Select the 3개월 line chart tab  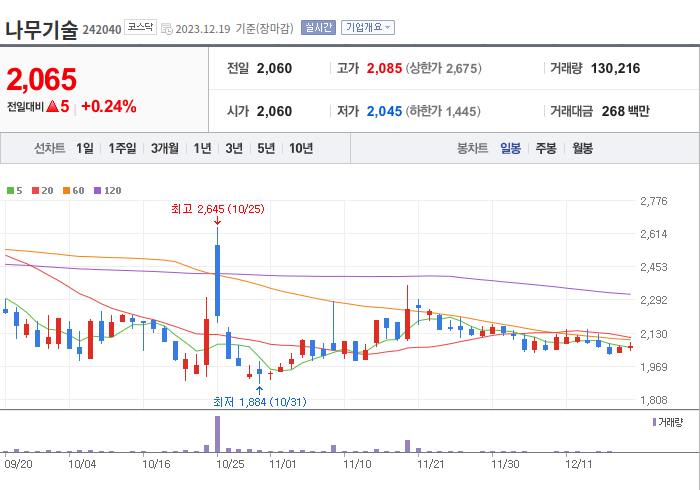click(x=164, y=148)
